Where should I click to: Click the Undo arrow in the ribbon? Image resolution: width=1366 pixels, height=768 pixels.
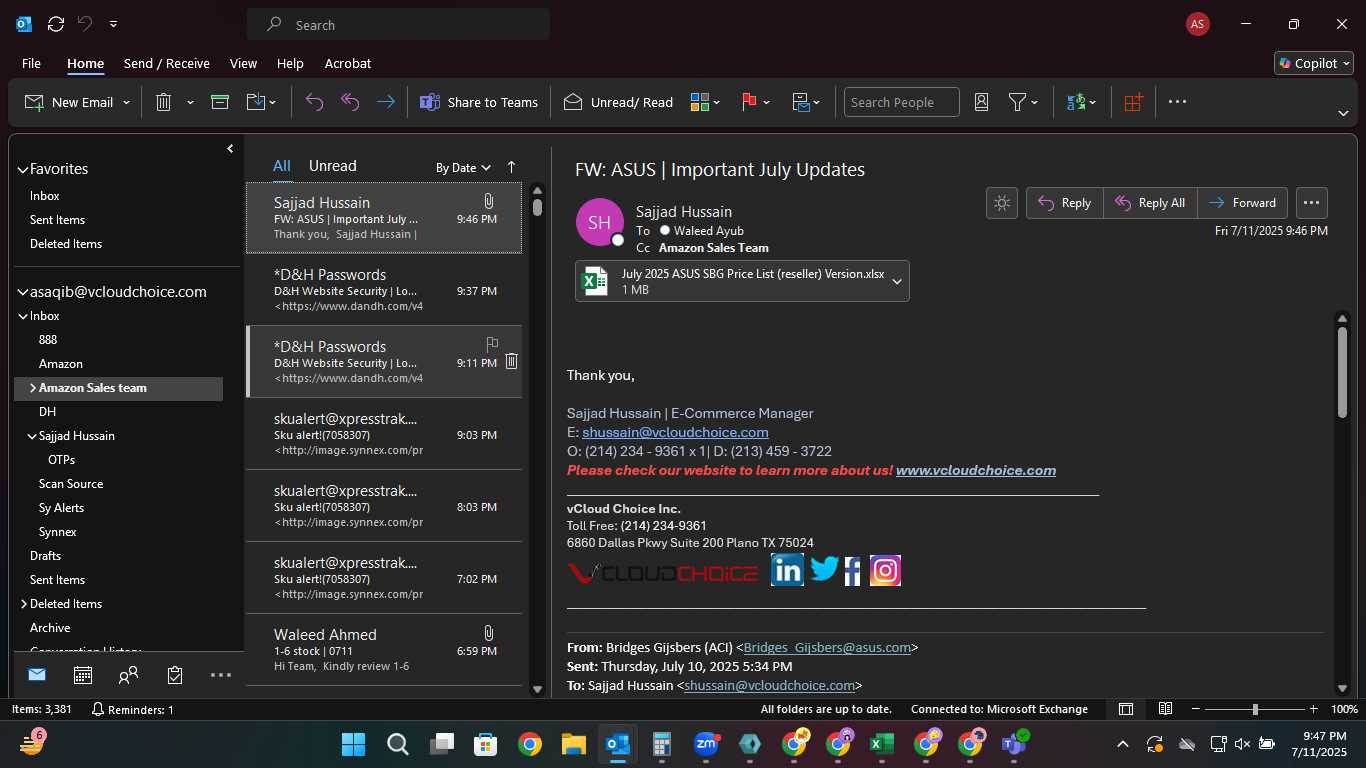pos(314,102)
